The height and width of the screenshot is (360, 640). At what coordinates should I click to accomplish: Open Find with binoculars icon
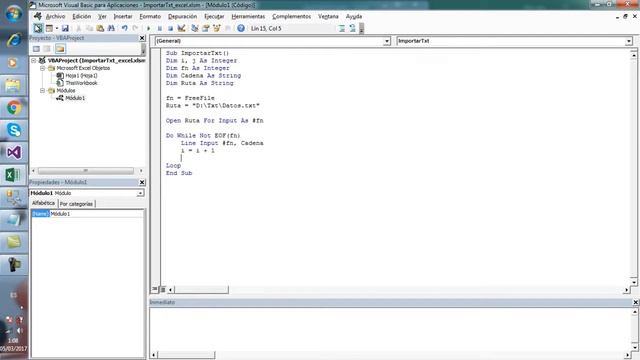[111, 28]
